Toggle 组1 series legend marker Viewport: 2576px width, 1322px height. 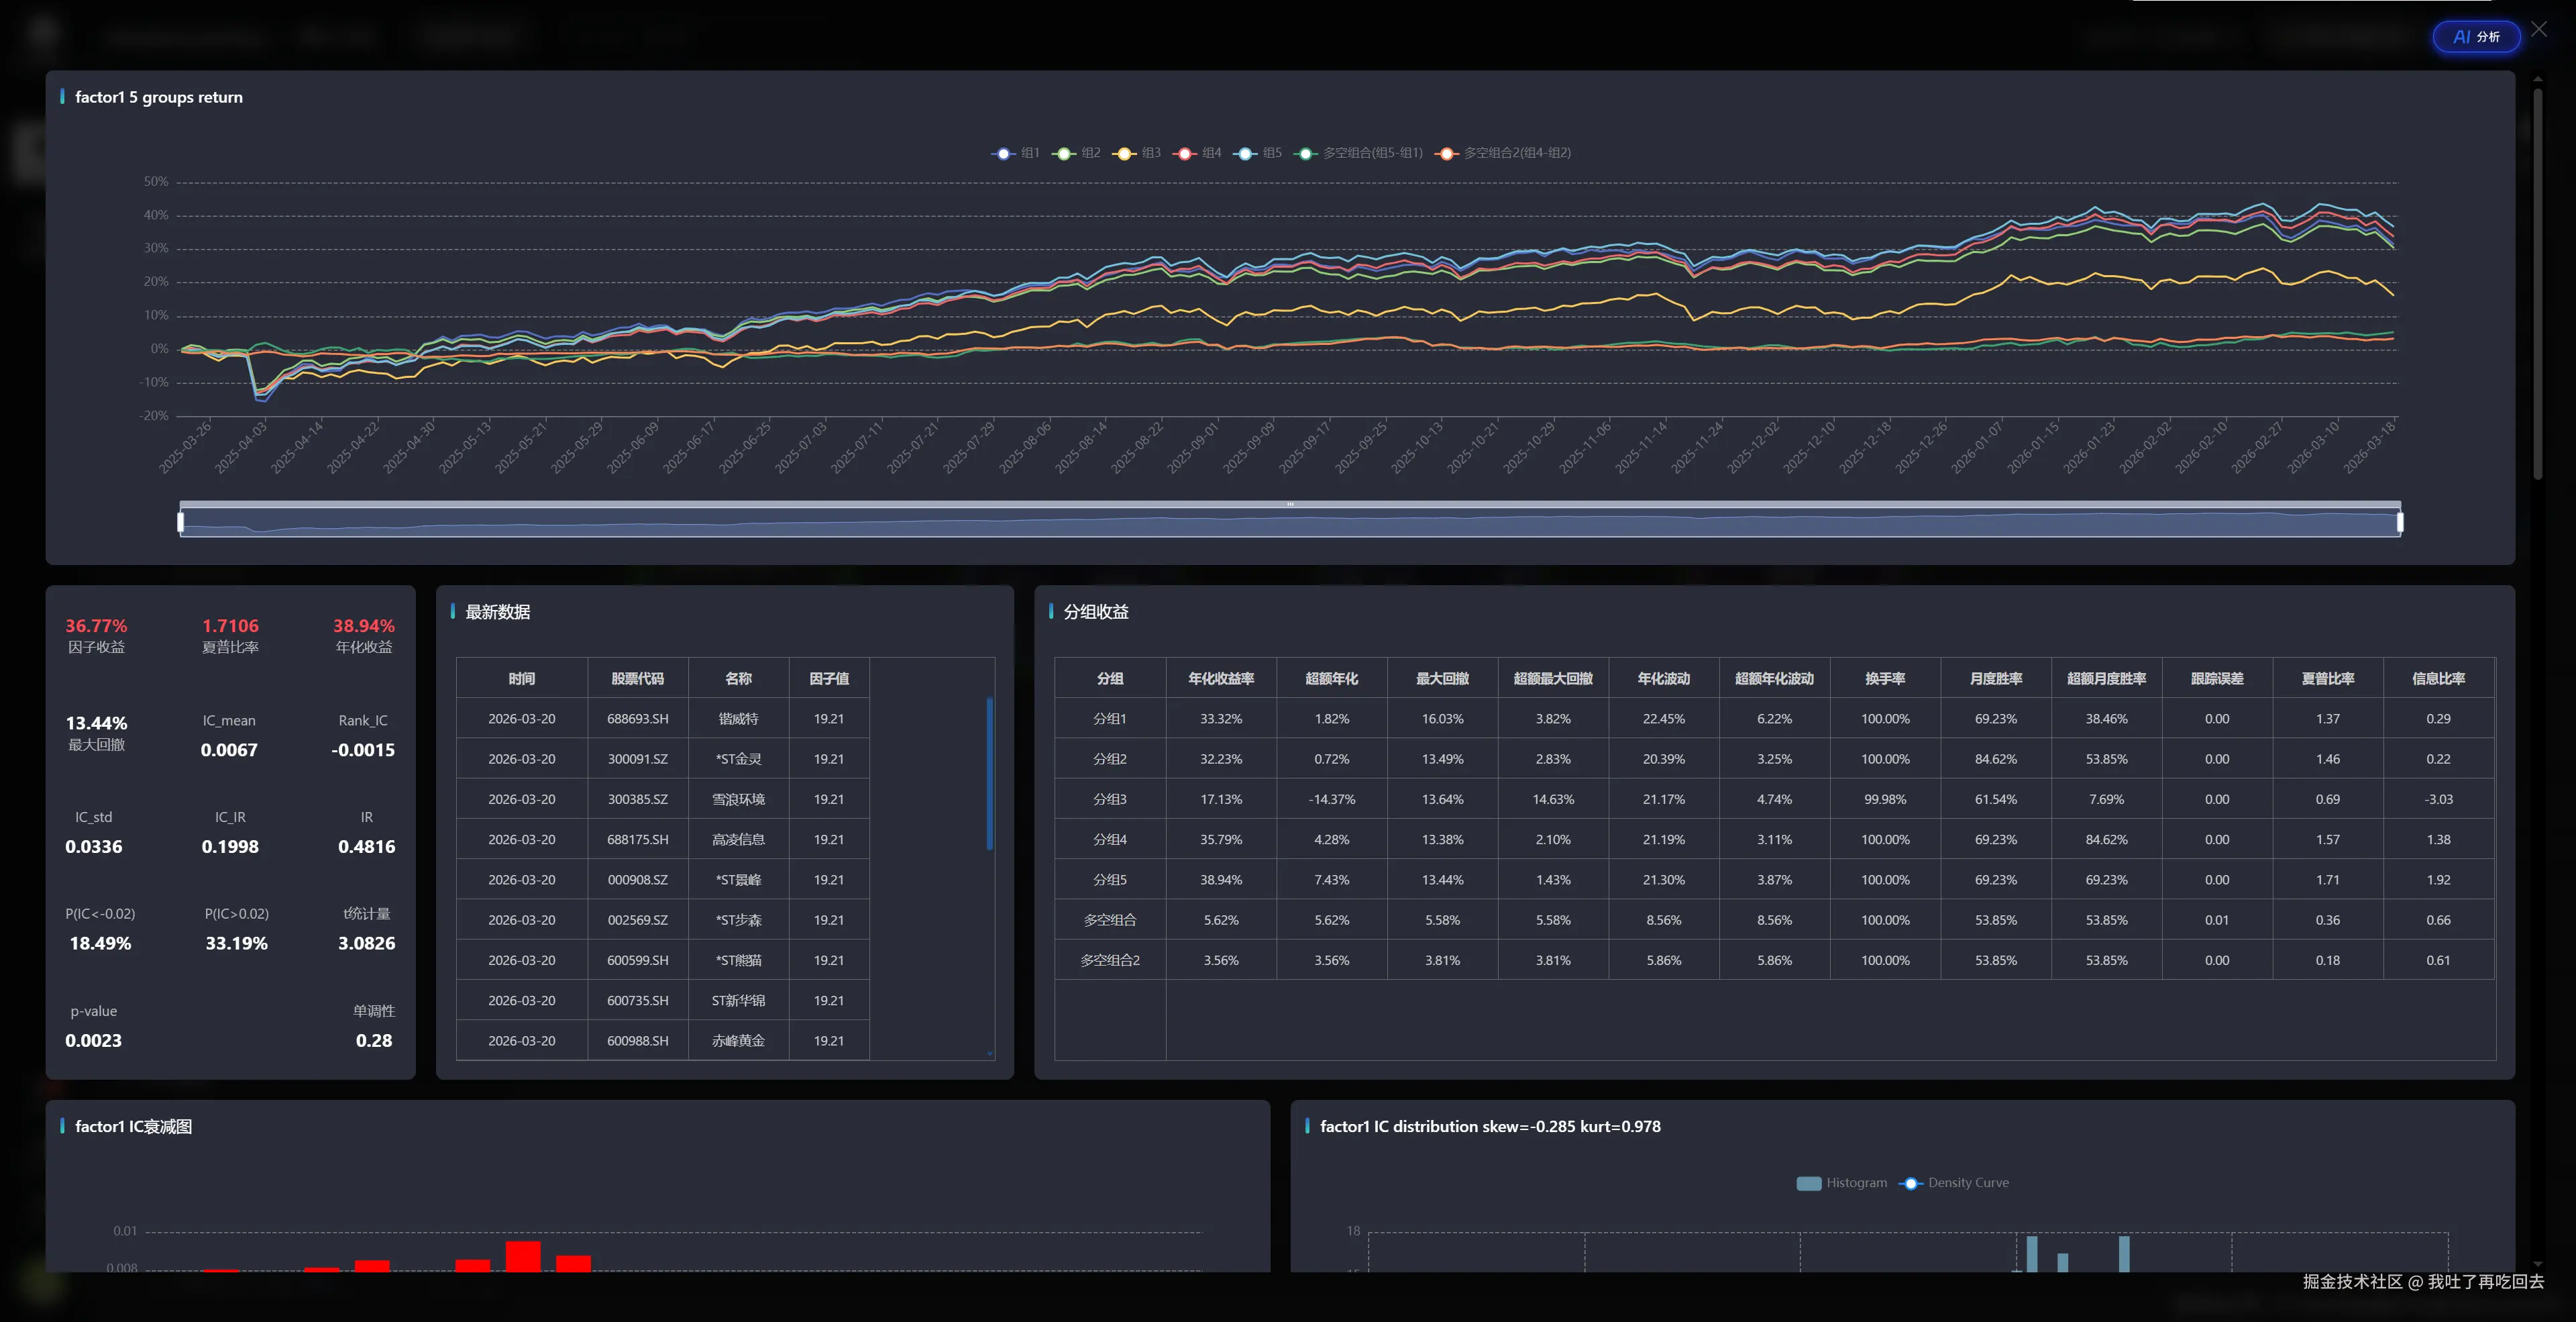tap(1003, 153)
